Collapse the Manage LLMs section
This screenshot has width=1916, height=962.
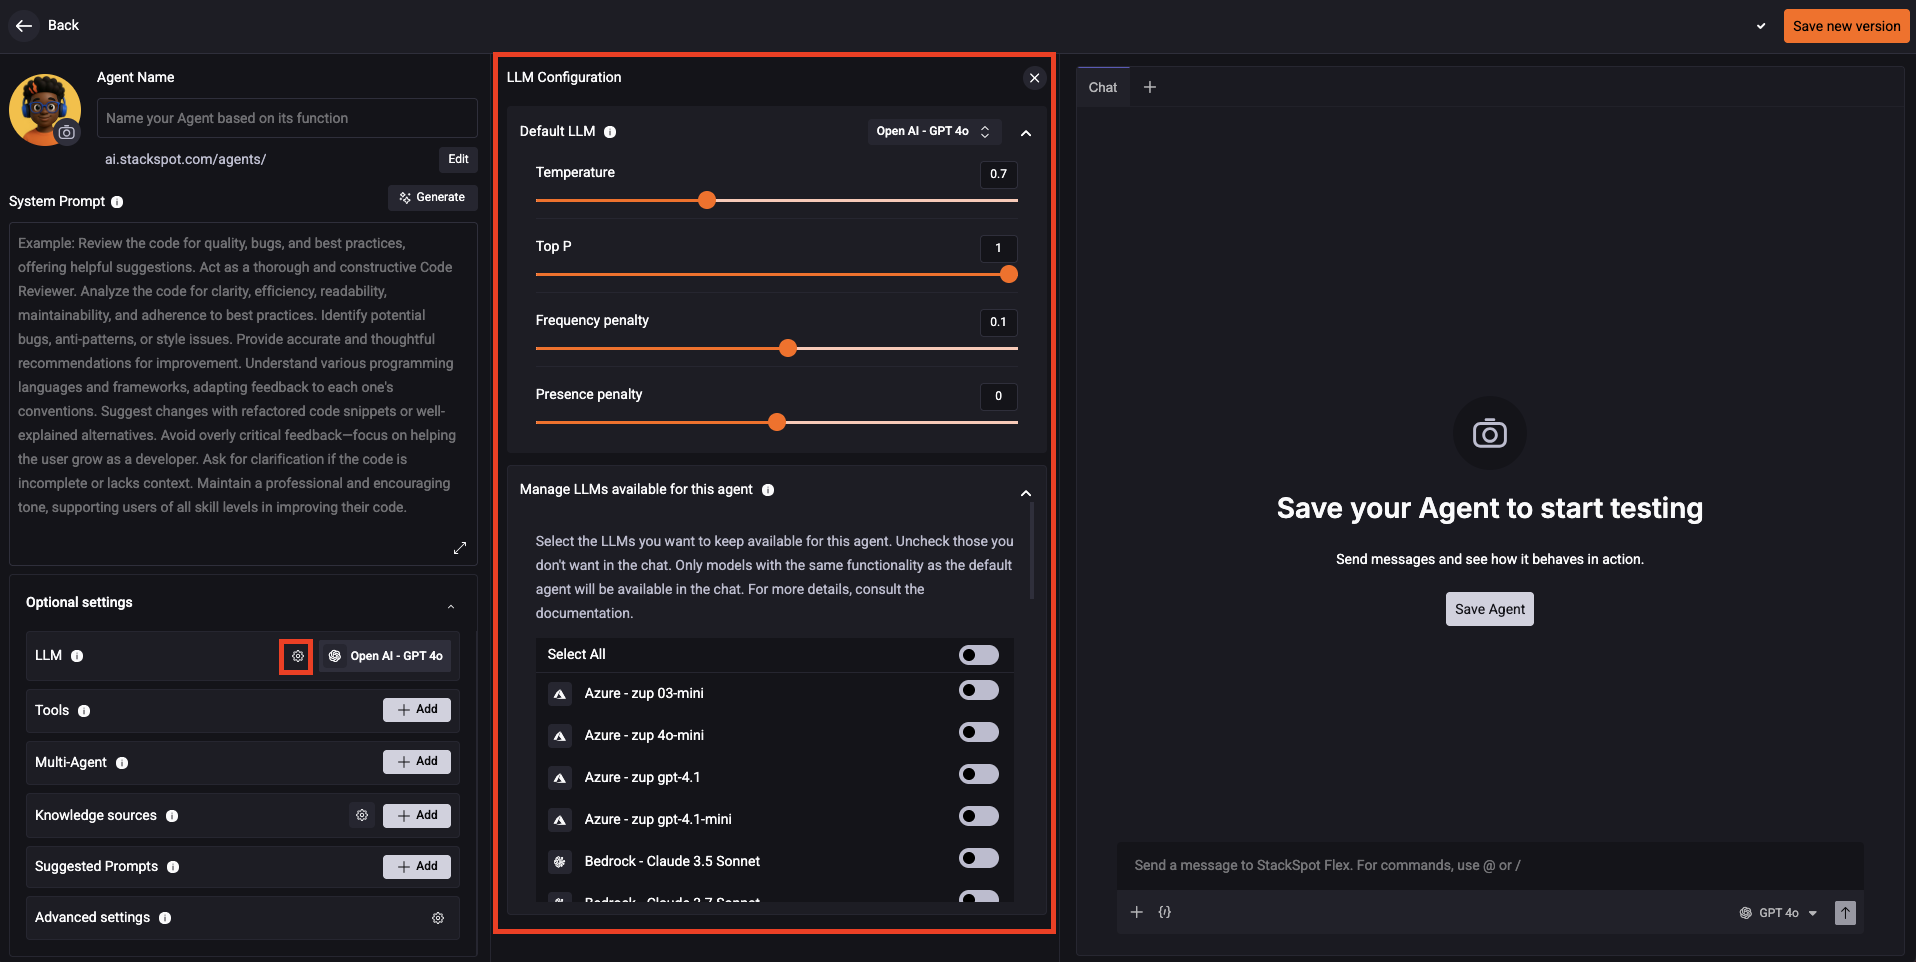[1025, 493]
